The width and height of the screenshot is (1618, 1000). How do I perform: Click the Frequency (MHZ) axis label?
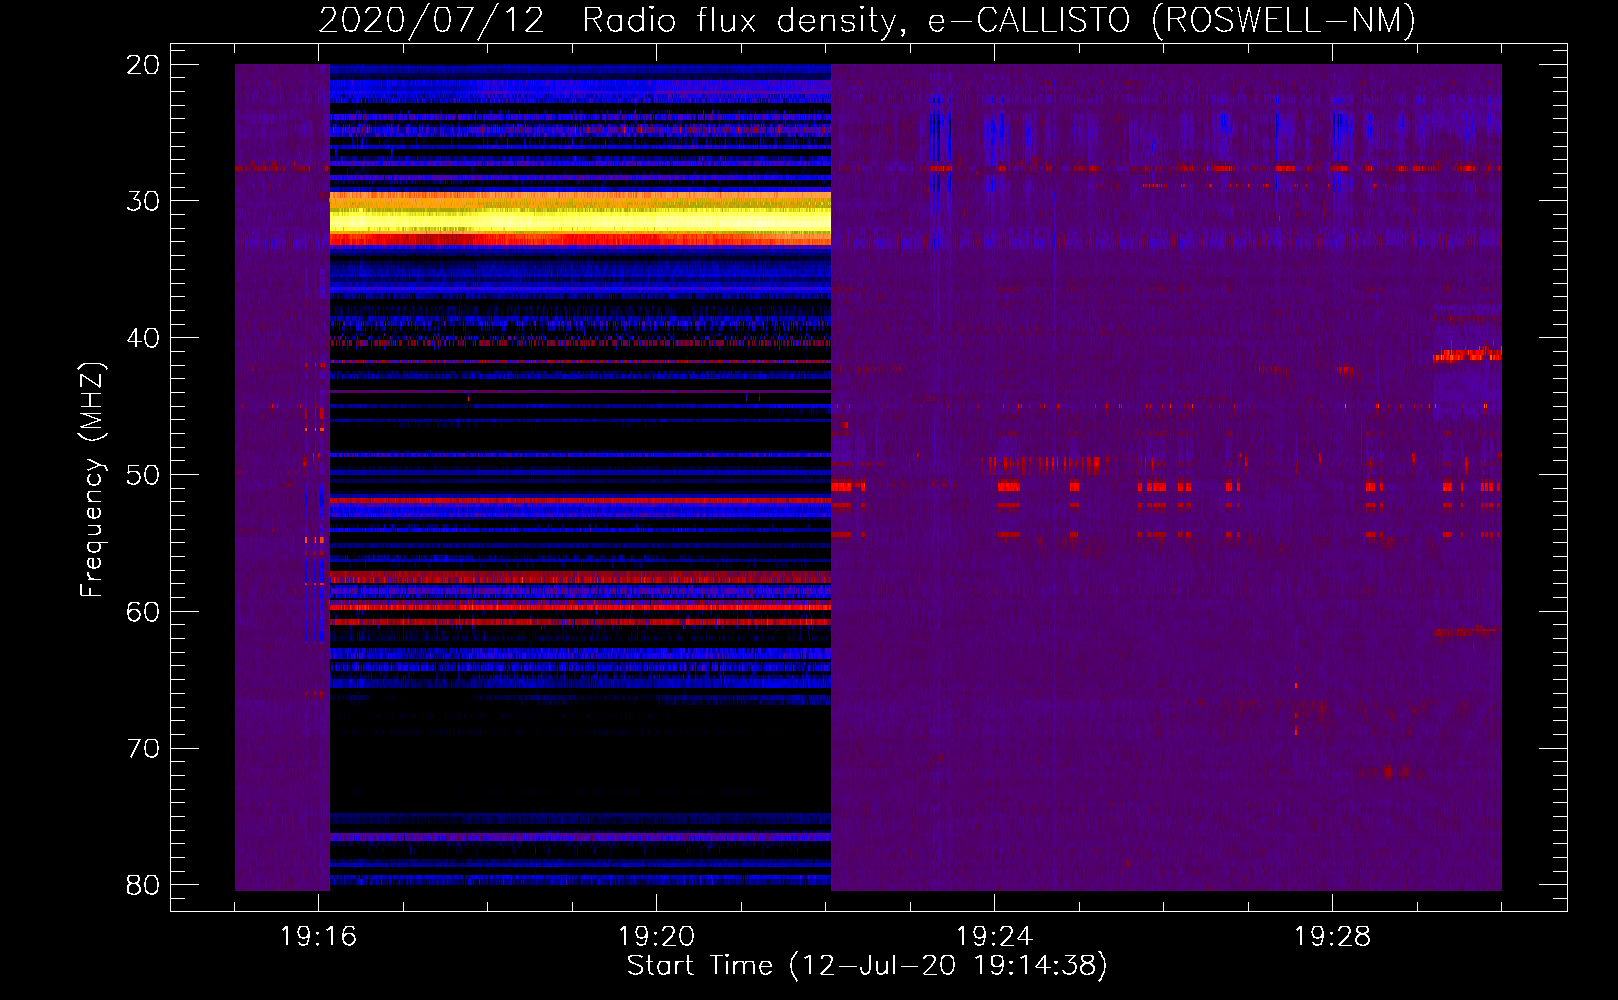coord(92,480)
